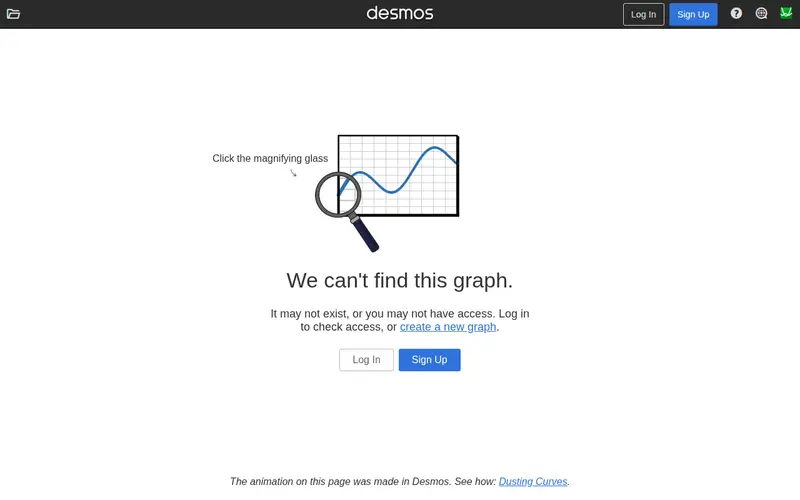Click Log In below the error message
Image resolution: width=800 pixels, height=500 pixels.
coord(366,360)
